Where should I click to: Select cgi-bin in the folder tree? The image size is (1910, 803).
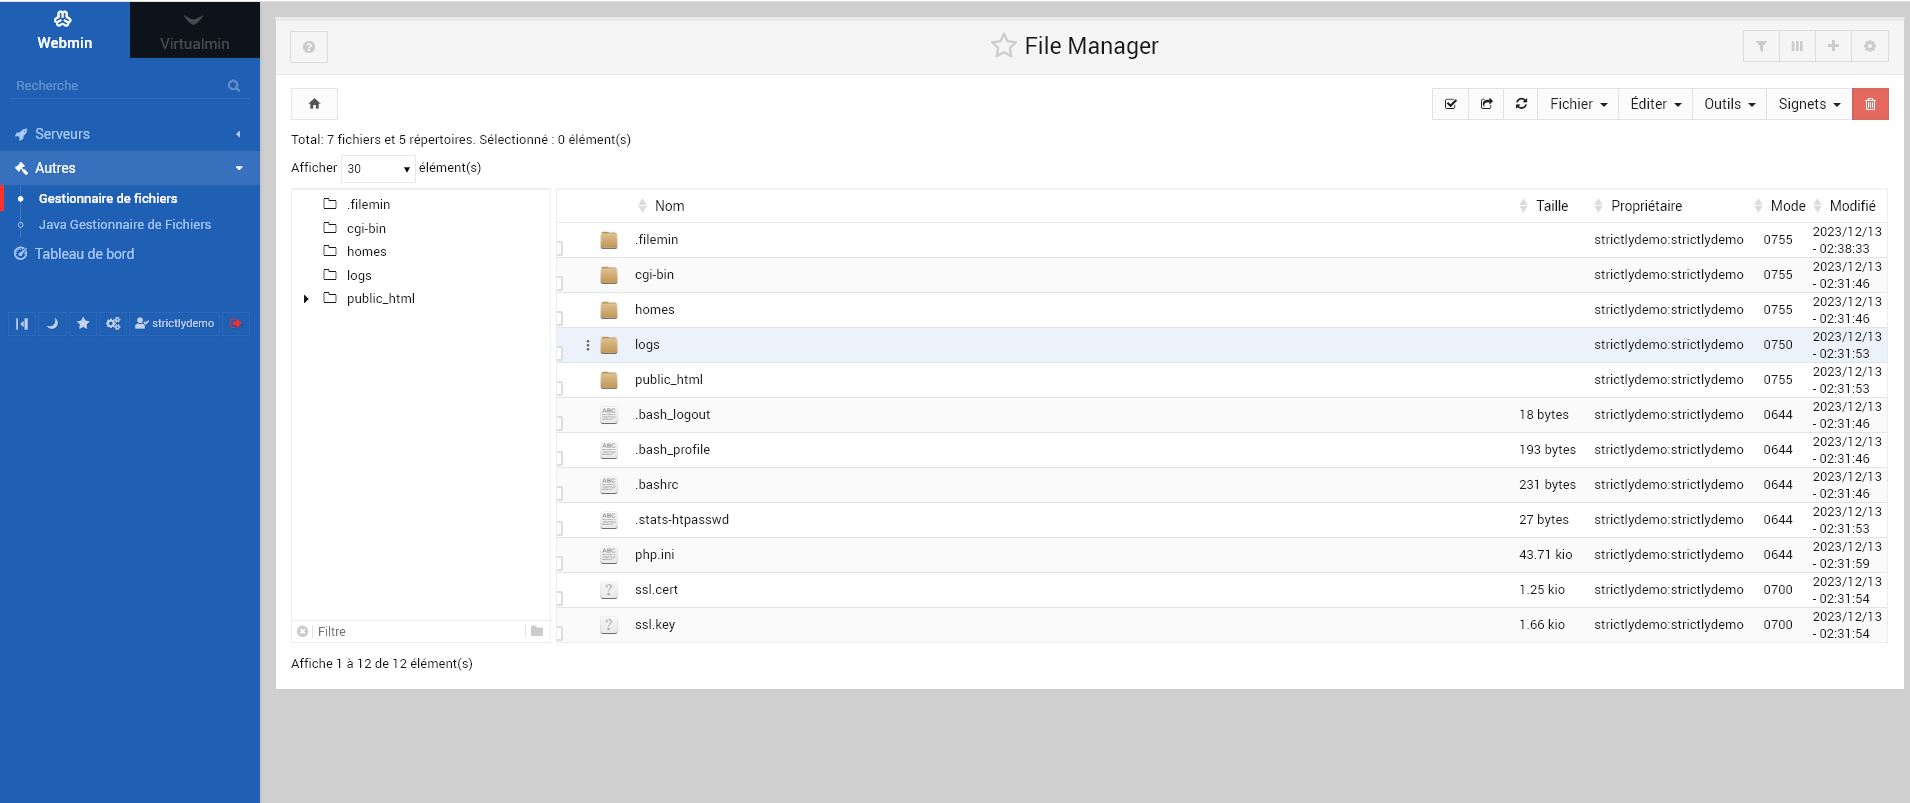[x=366, y=228]
